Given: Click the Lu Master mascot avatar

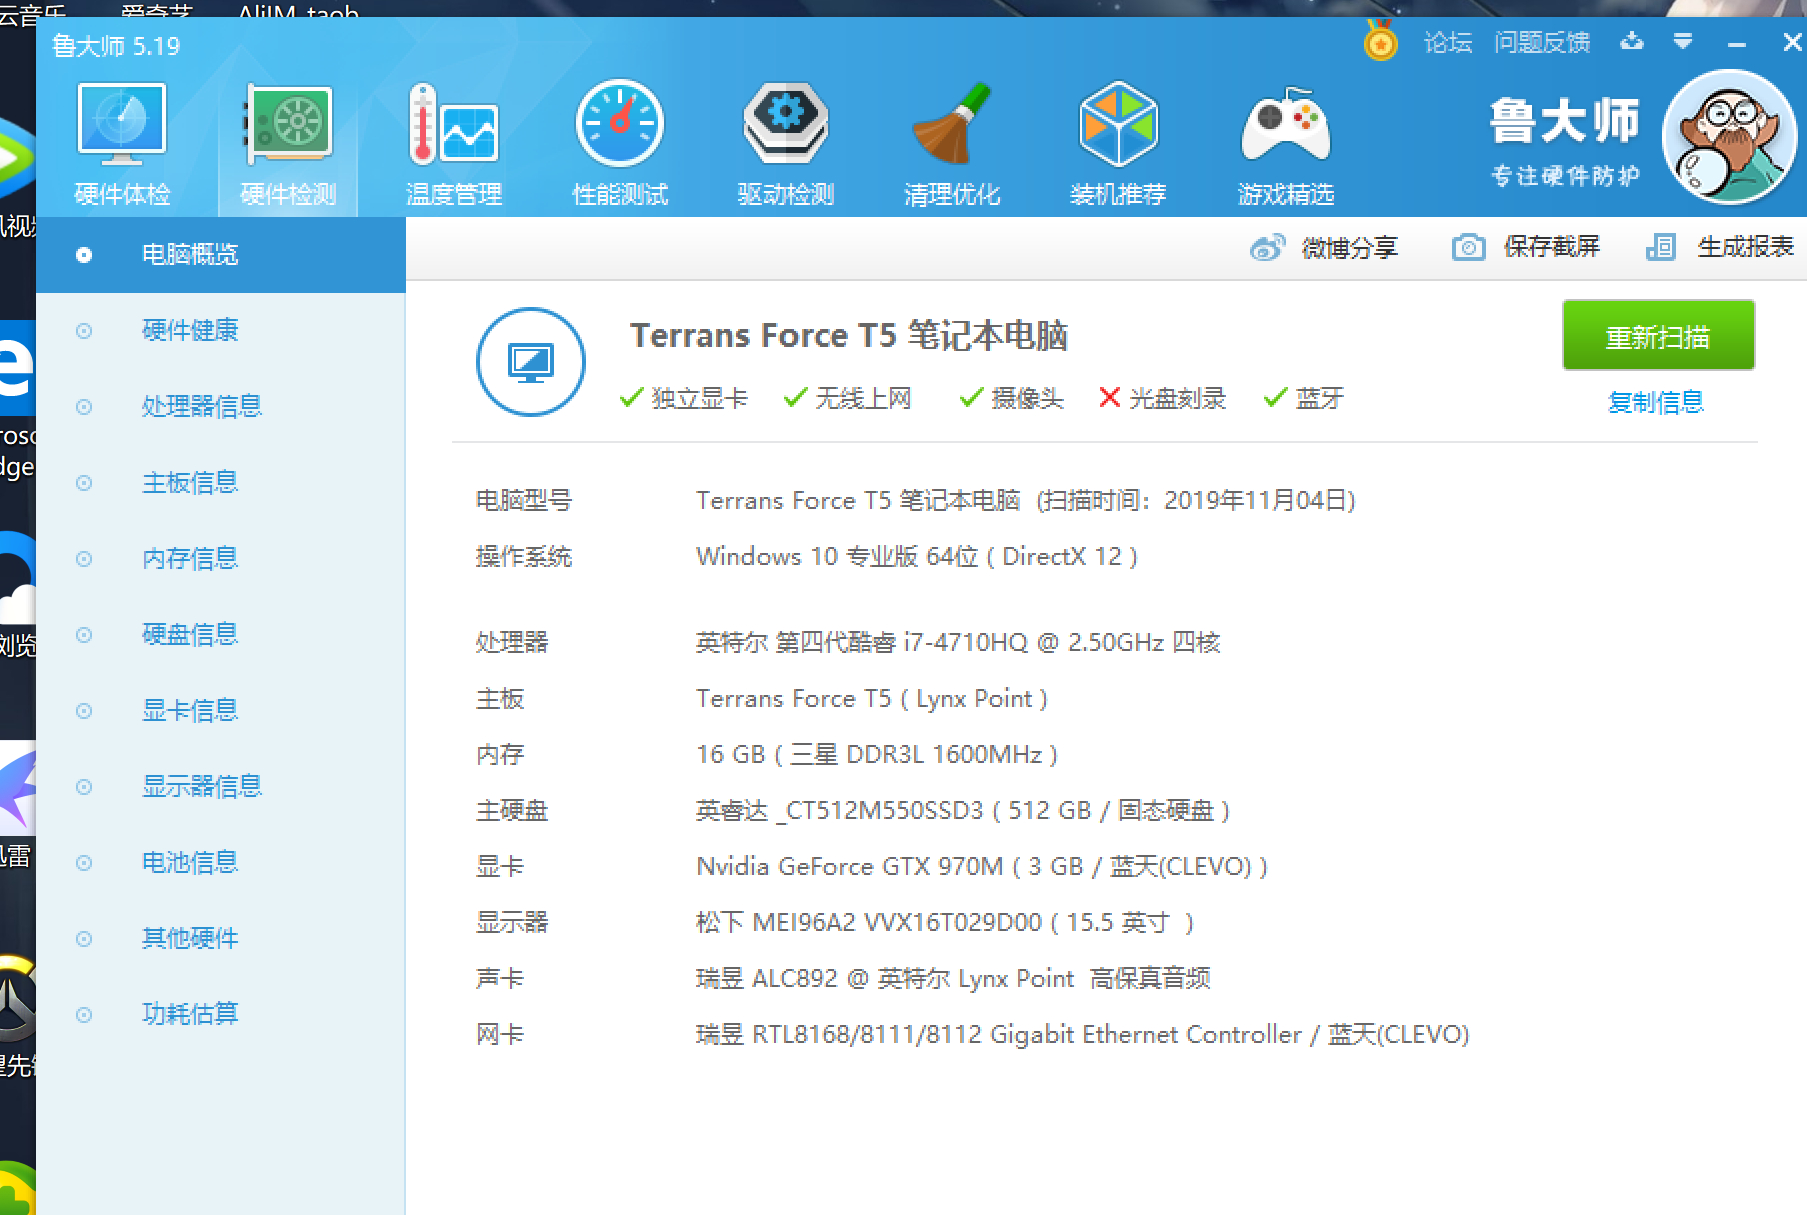Looking at the screenshot, I should click(x=1729, y=137).
